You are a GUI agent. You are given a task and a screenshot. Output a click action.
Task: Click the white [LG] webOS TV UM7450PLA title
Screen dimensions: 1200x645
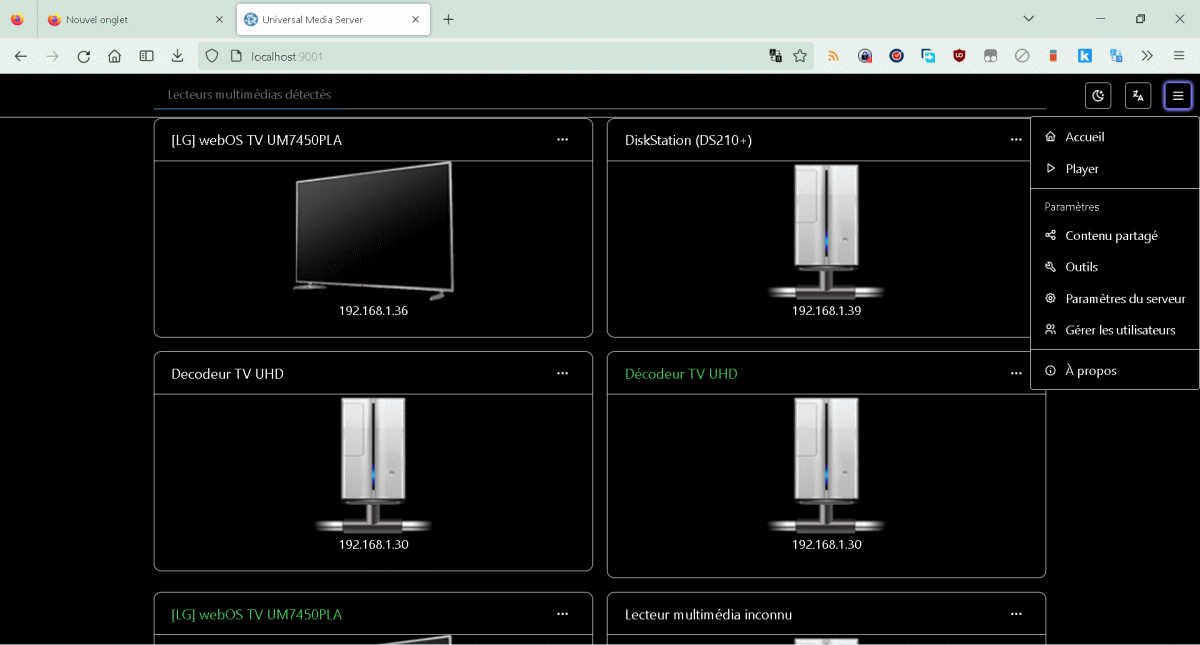(257, 140)
